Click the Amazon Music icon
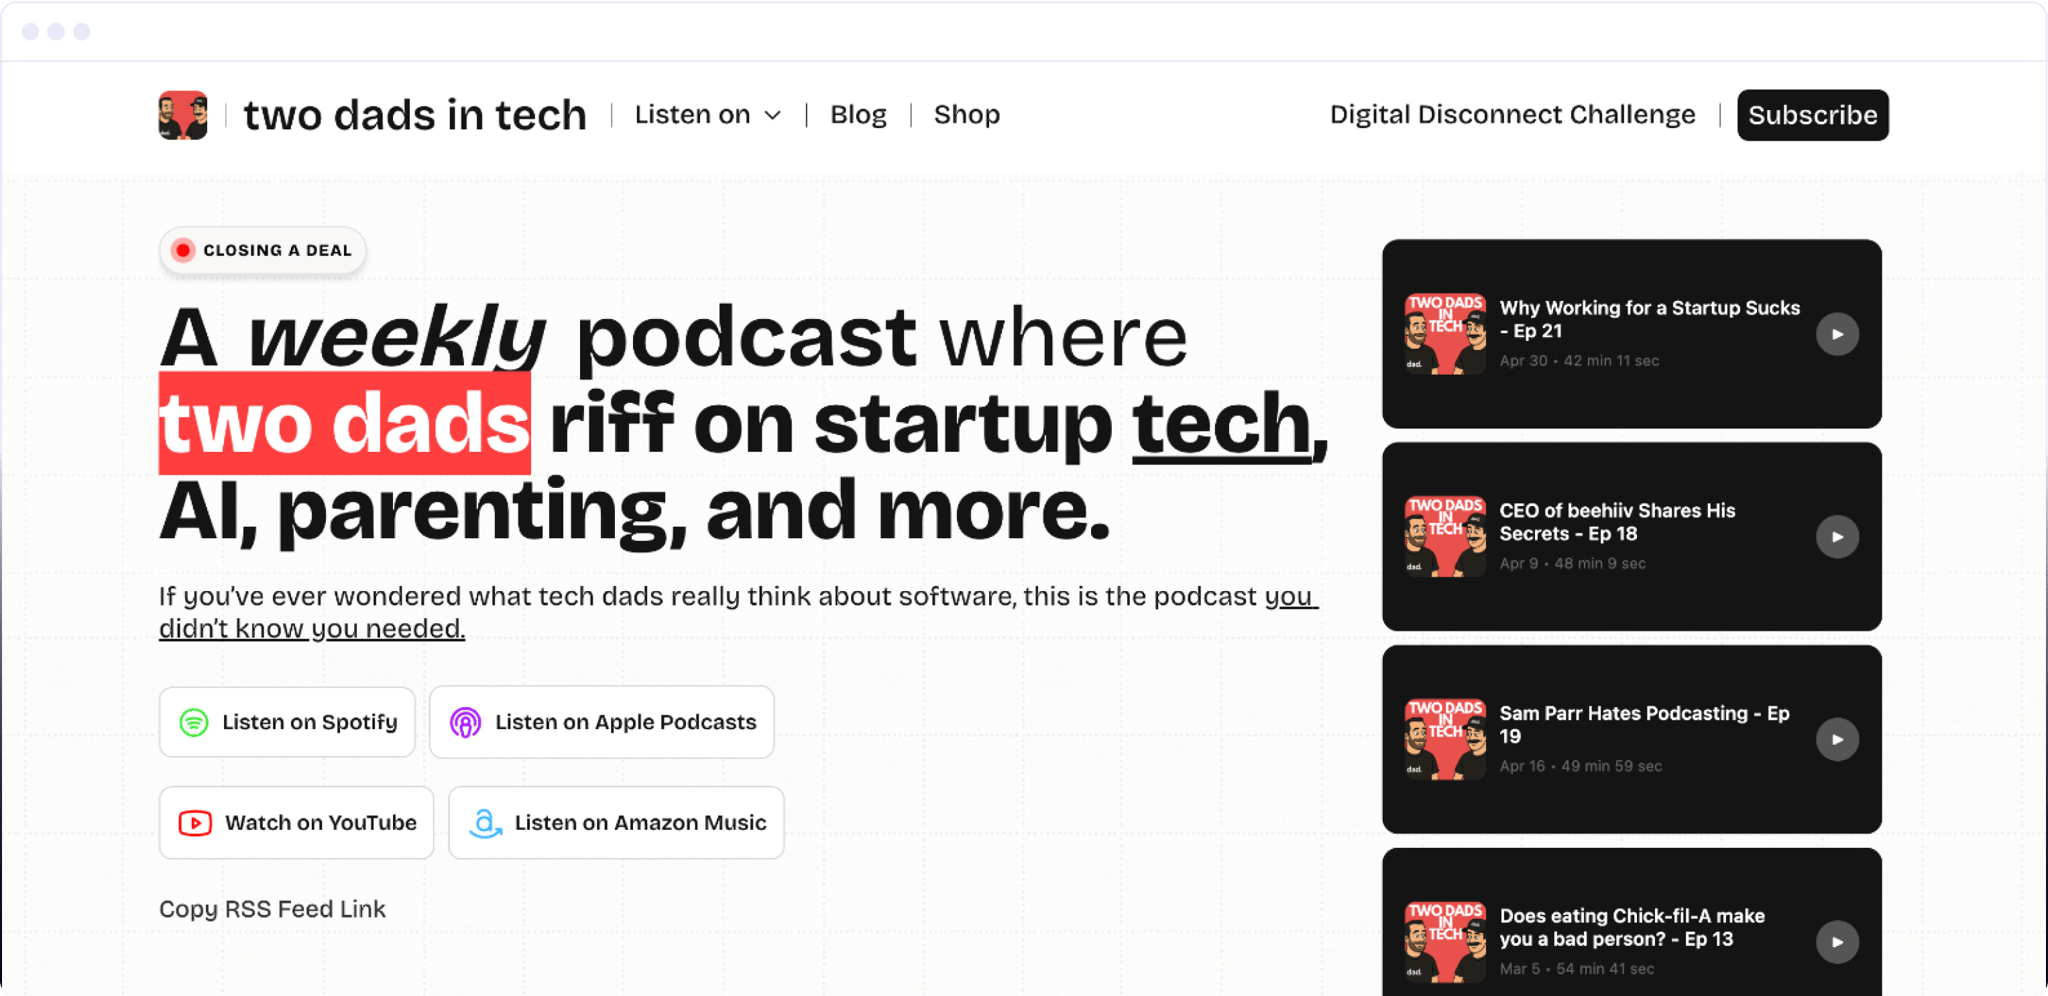The width and height of the screenshot is (2048, 996). pyautogui.click(x=484, y=822)
